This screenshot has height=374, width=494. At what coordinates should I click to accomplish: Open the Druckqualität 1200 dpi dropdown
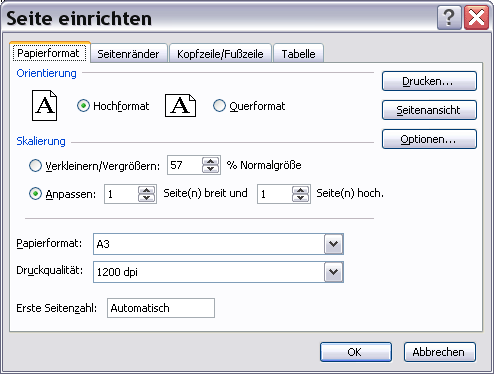pyautogui.click(x=334, y=272)
